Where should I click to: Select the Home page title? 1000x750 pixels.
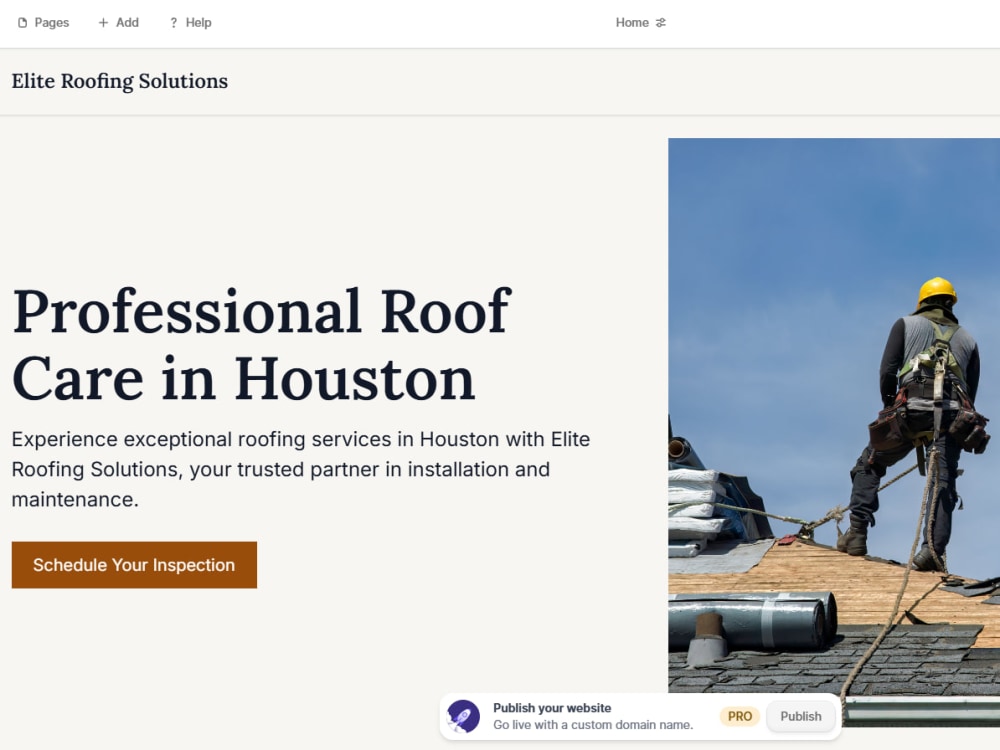click(632, 23)
